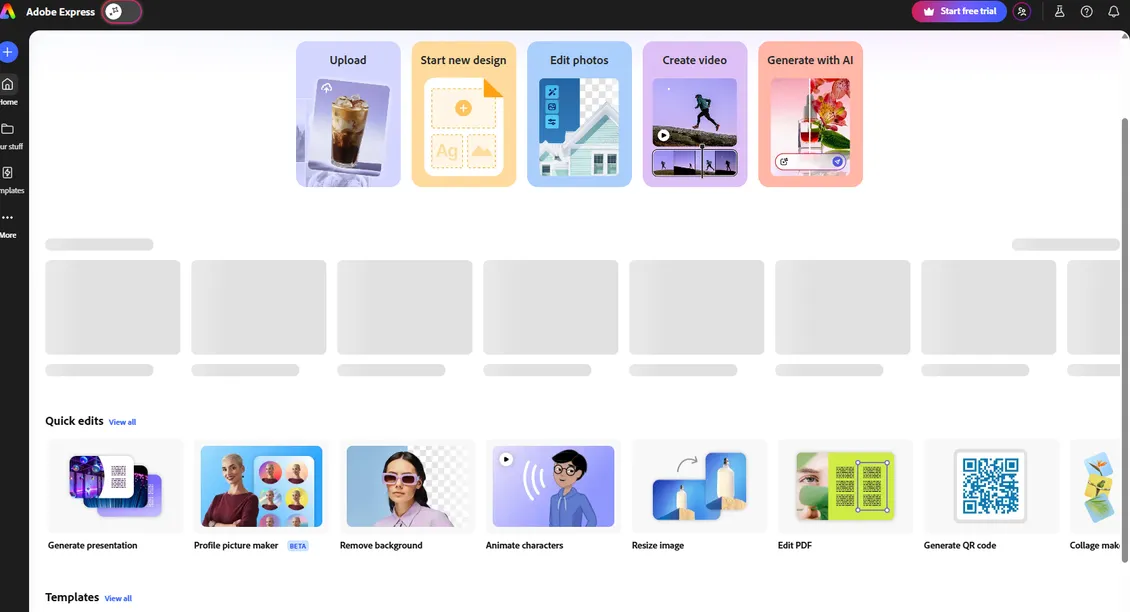Viewport: 1130px width, 612px height.
Task: Click View all next to Quick edits
Action: coord(122,422)
